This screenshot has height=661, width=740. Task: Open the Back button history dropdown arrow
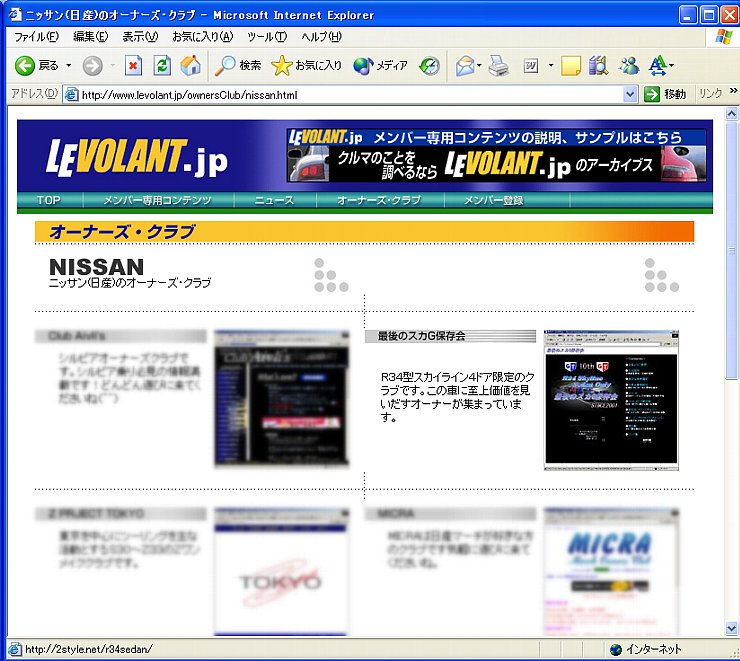pos(68,66)
